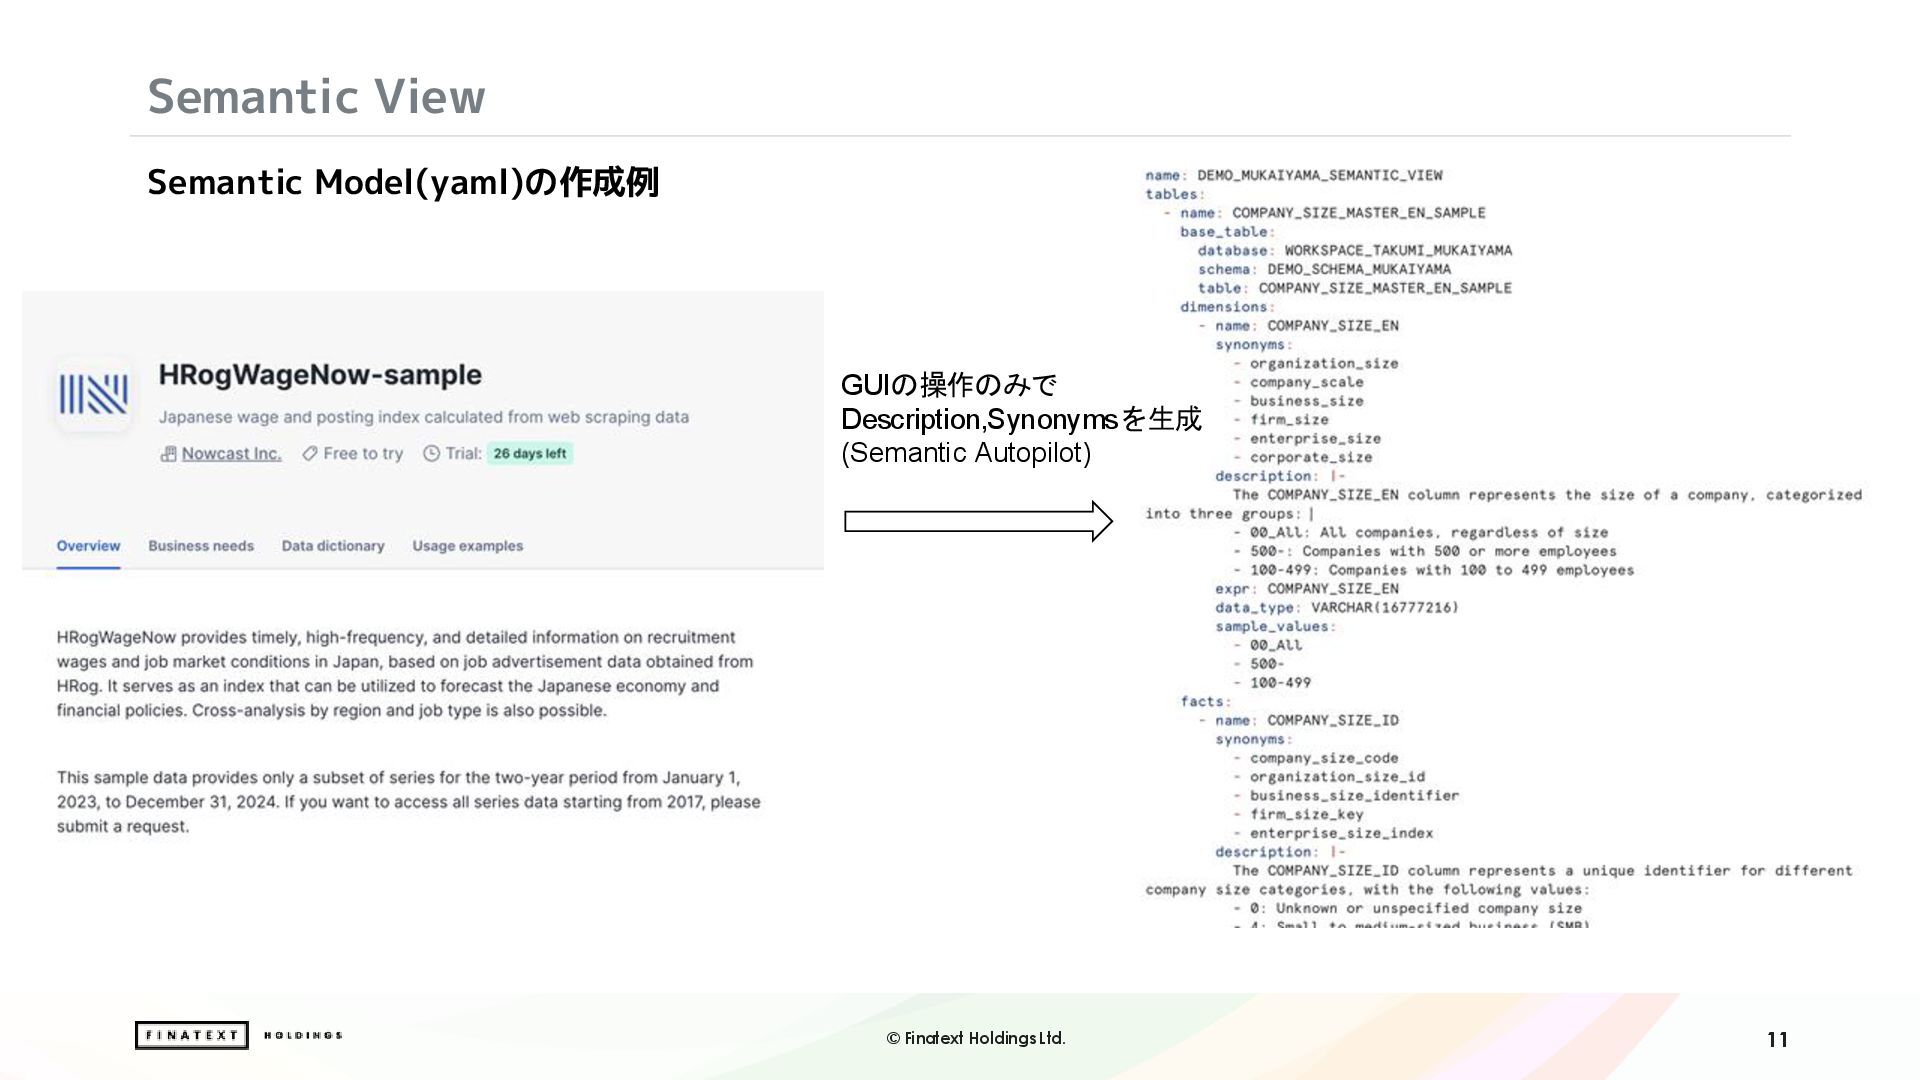This screenshot has height=1080, width=1920.
Task: Click the Semantic Model(yaml) heading
Action: 403,182
